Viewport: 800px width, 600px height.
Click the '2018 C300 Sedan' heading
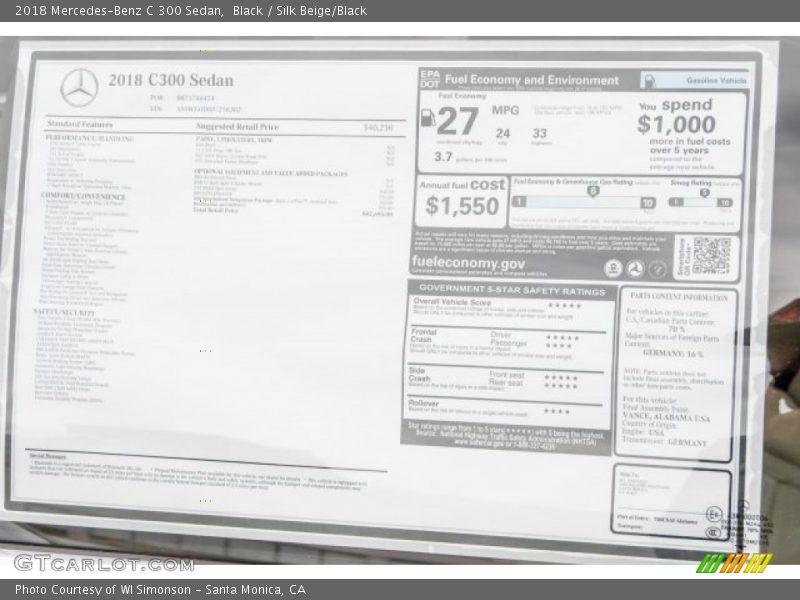pos(170,80)
